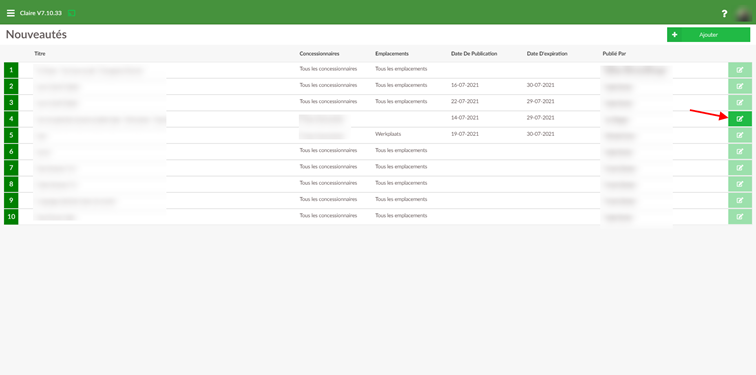Edit news item in row 10

[x=740, y=217]
